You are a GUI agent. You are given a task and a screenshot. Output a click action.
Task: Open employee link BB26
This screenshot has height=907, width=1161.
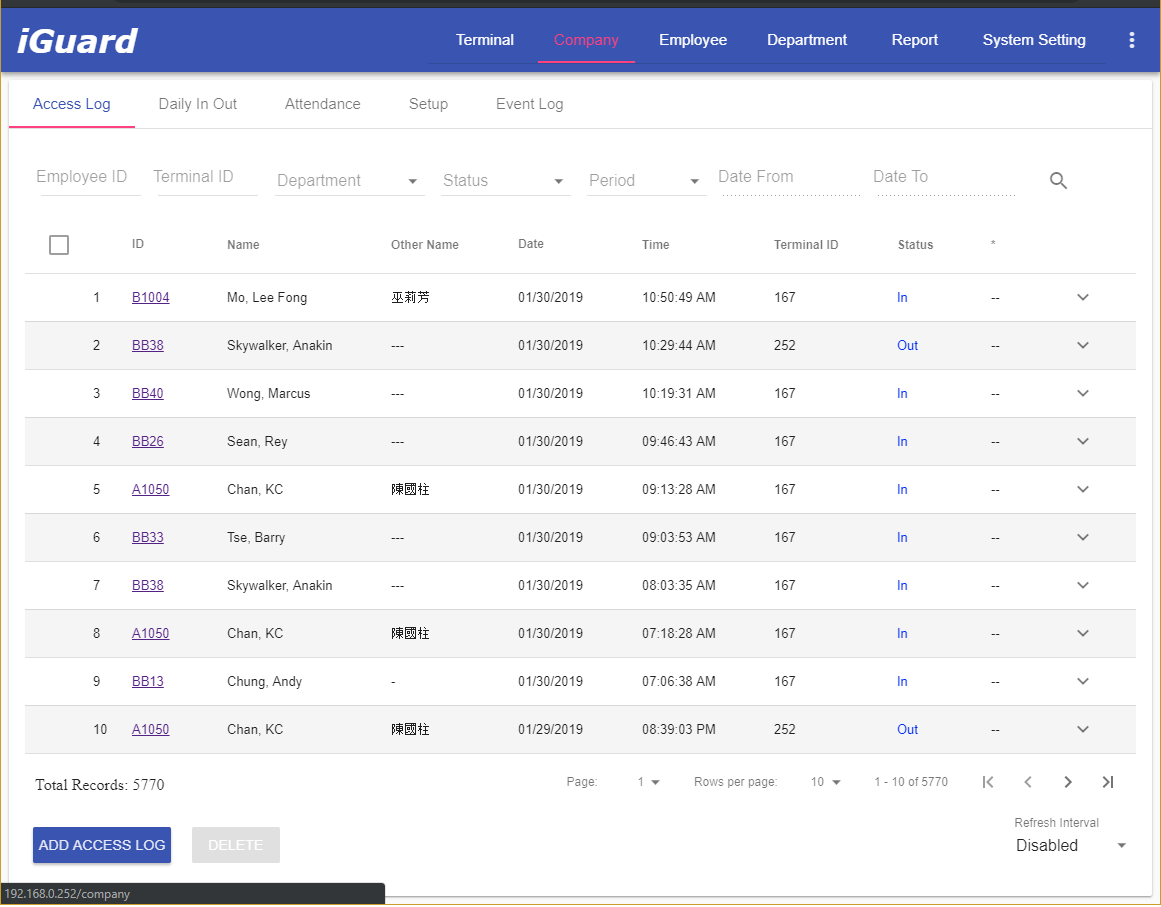[147, 442]
